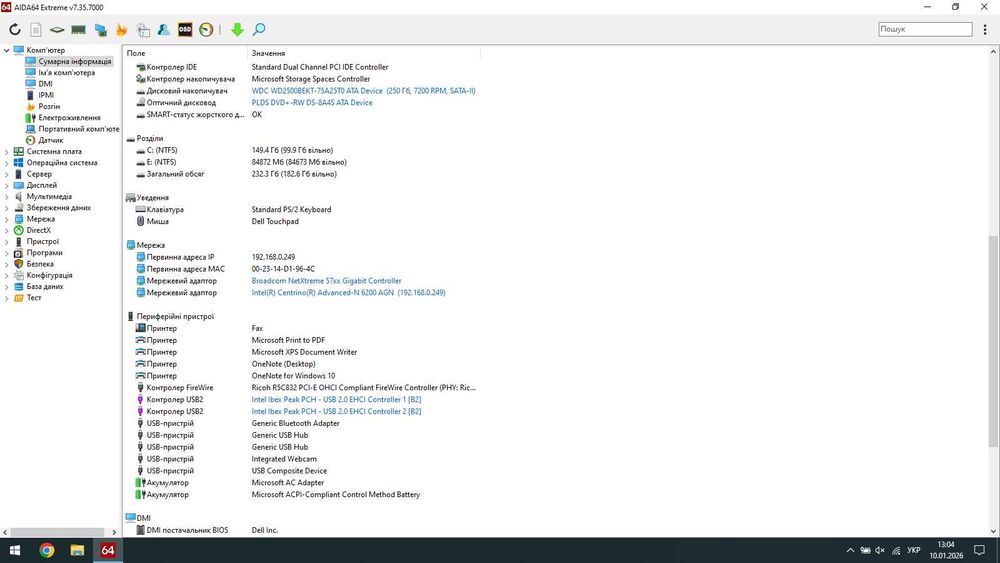Click the Refresh toolbar icon
This screenshot has height=563, width=1000.
(15, 29)
